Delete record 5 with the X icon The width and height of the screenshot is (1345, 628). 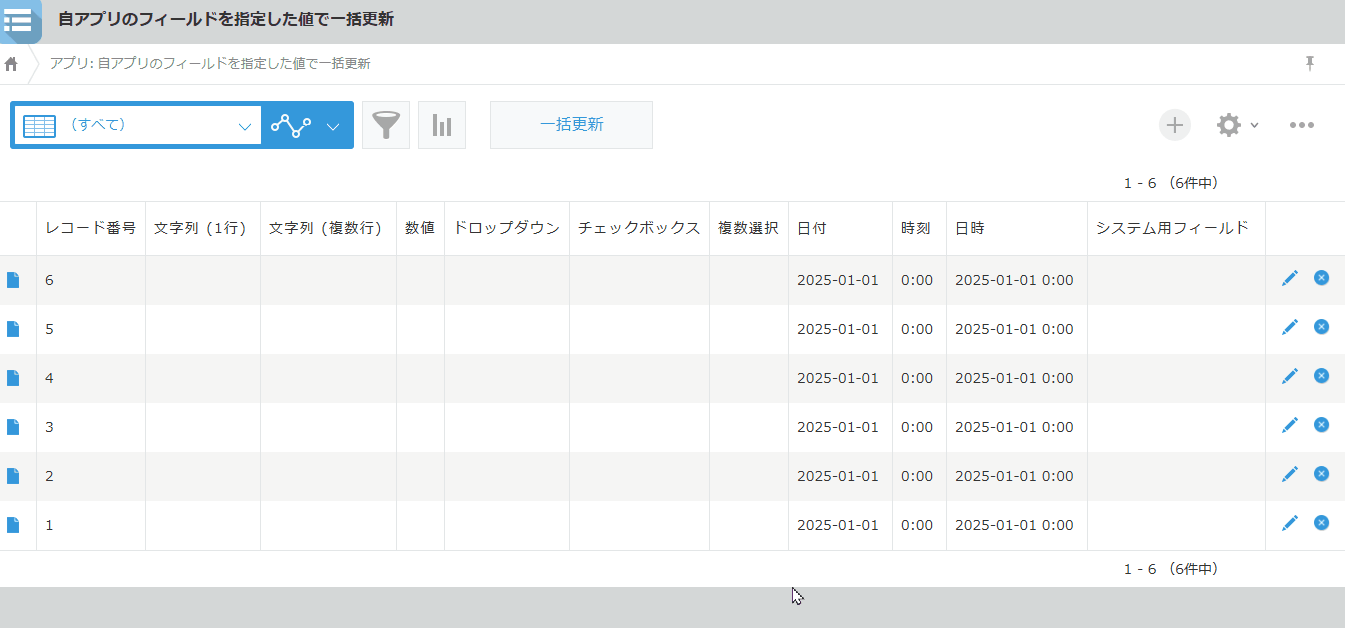point(1321,327)
